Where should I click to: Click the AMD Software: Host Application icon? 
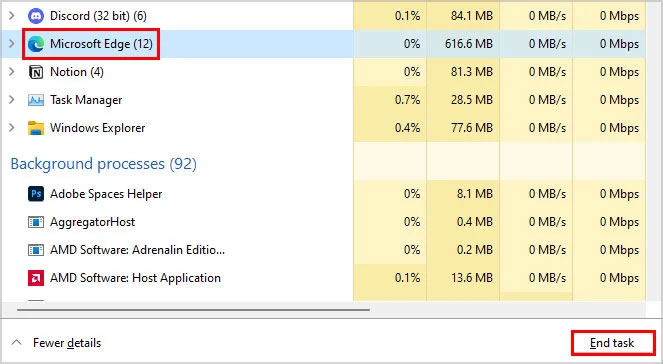(x=36, y=278)
